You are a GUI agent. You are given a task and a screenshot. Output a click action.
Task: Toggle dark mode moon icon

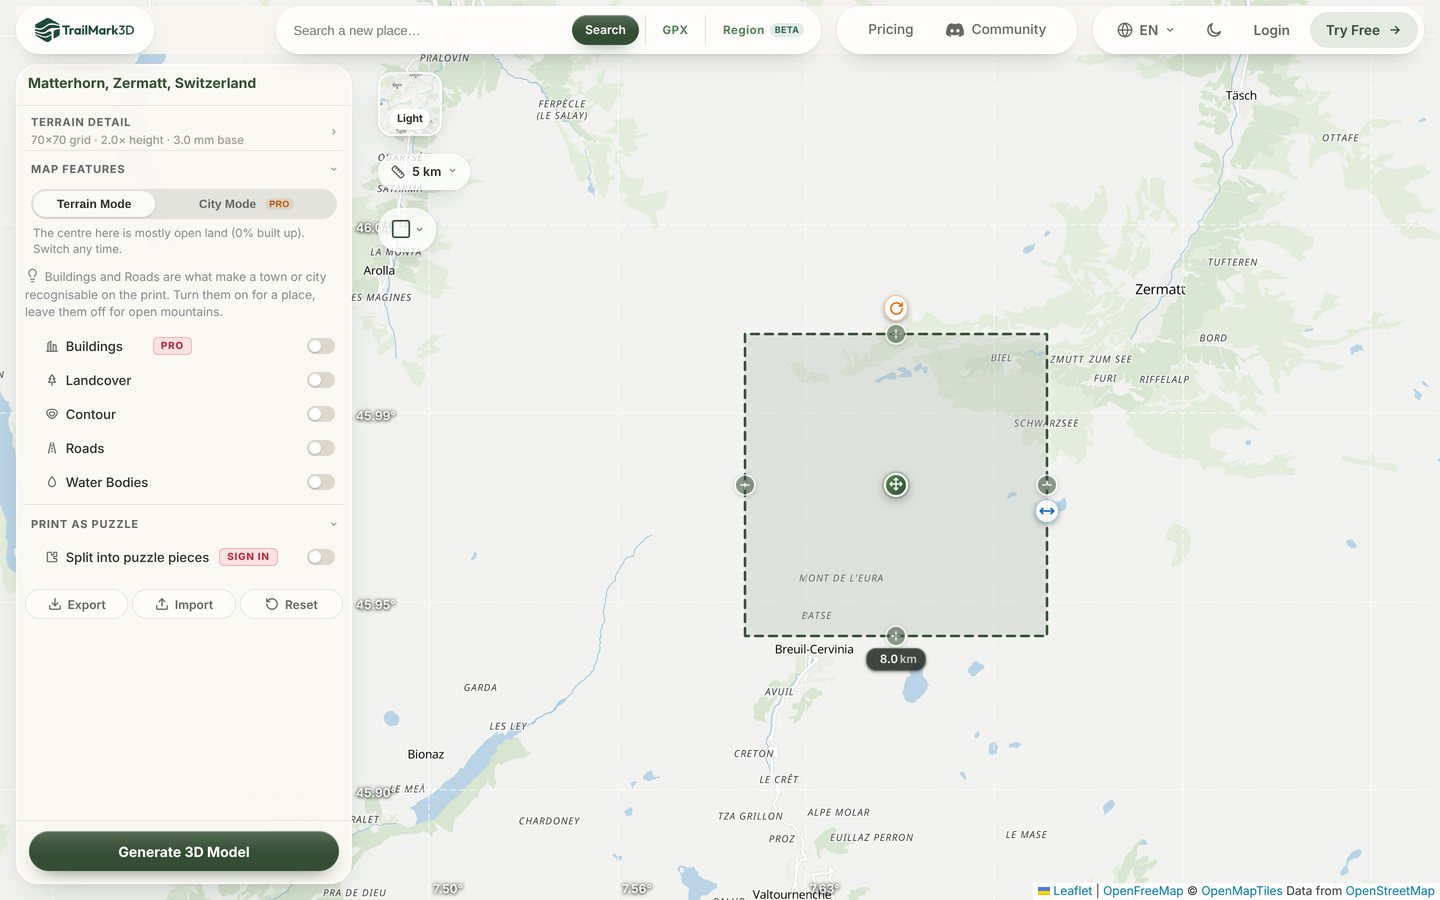tap(1214, 30)
